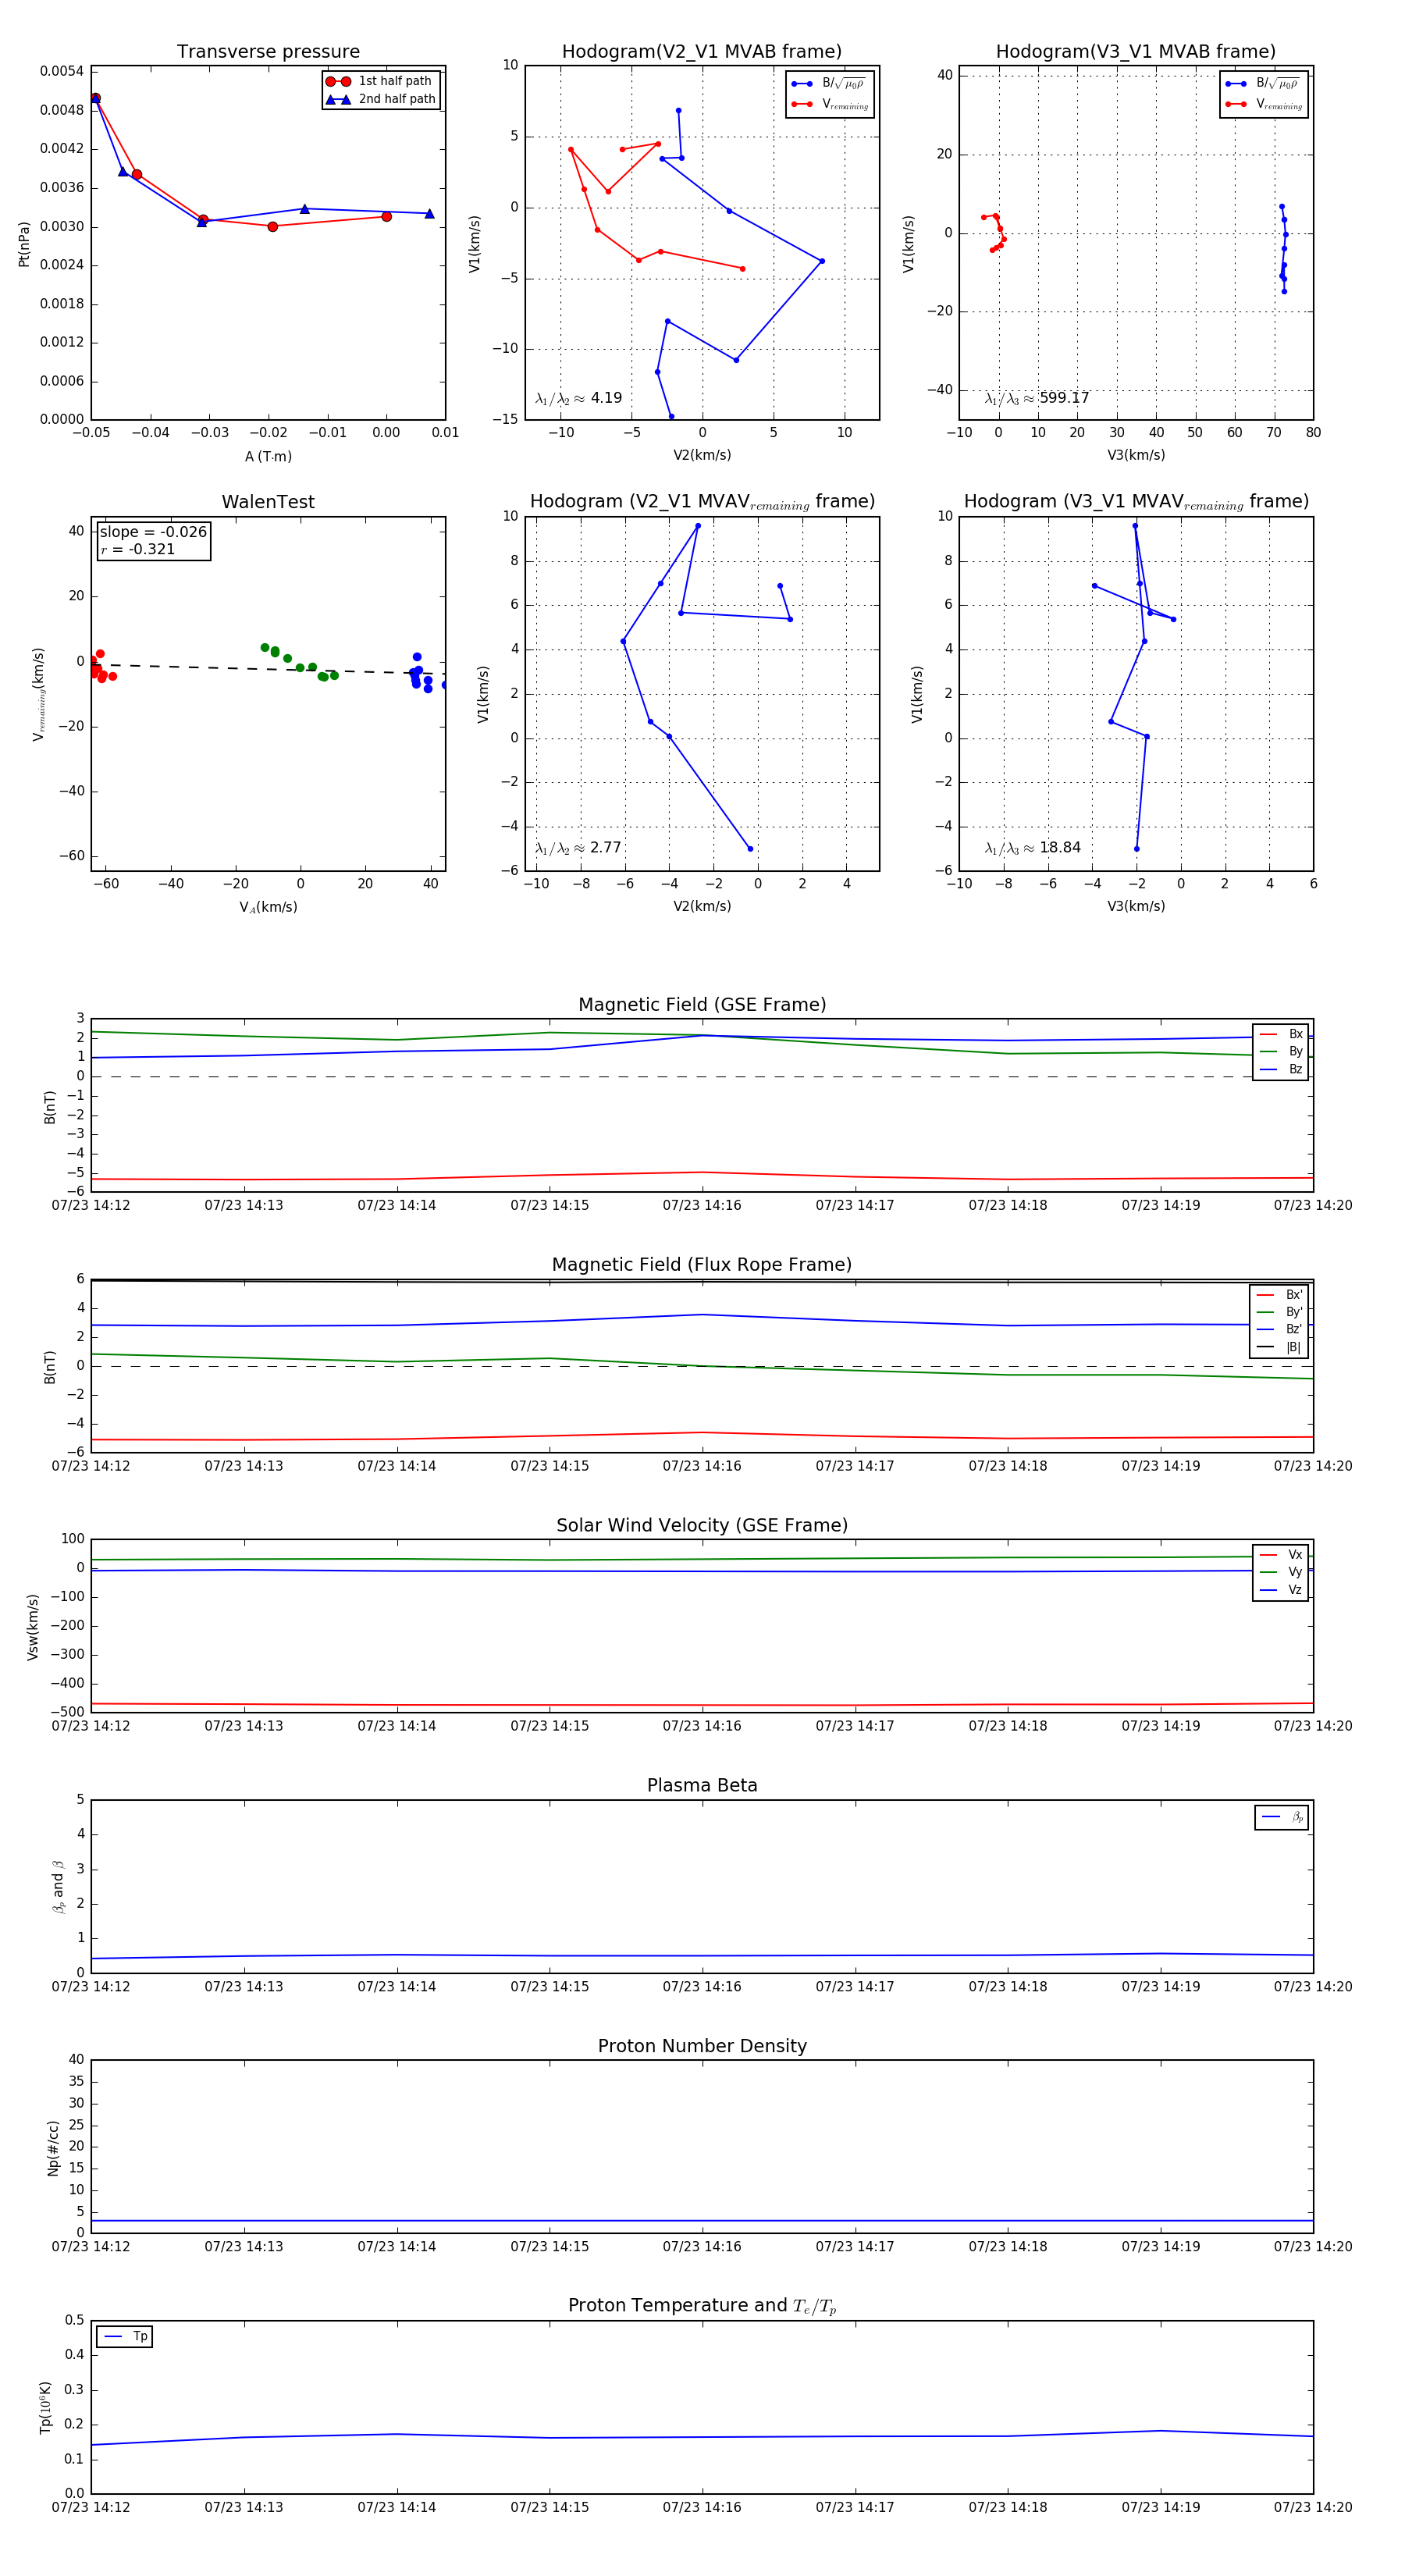Click the blue line in Proton Number Density plot

click(702, 2220)
